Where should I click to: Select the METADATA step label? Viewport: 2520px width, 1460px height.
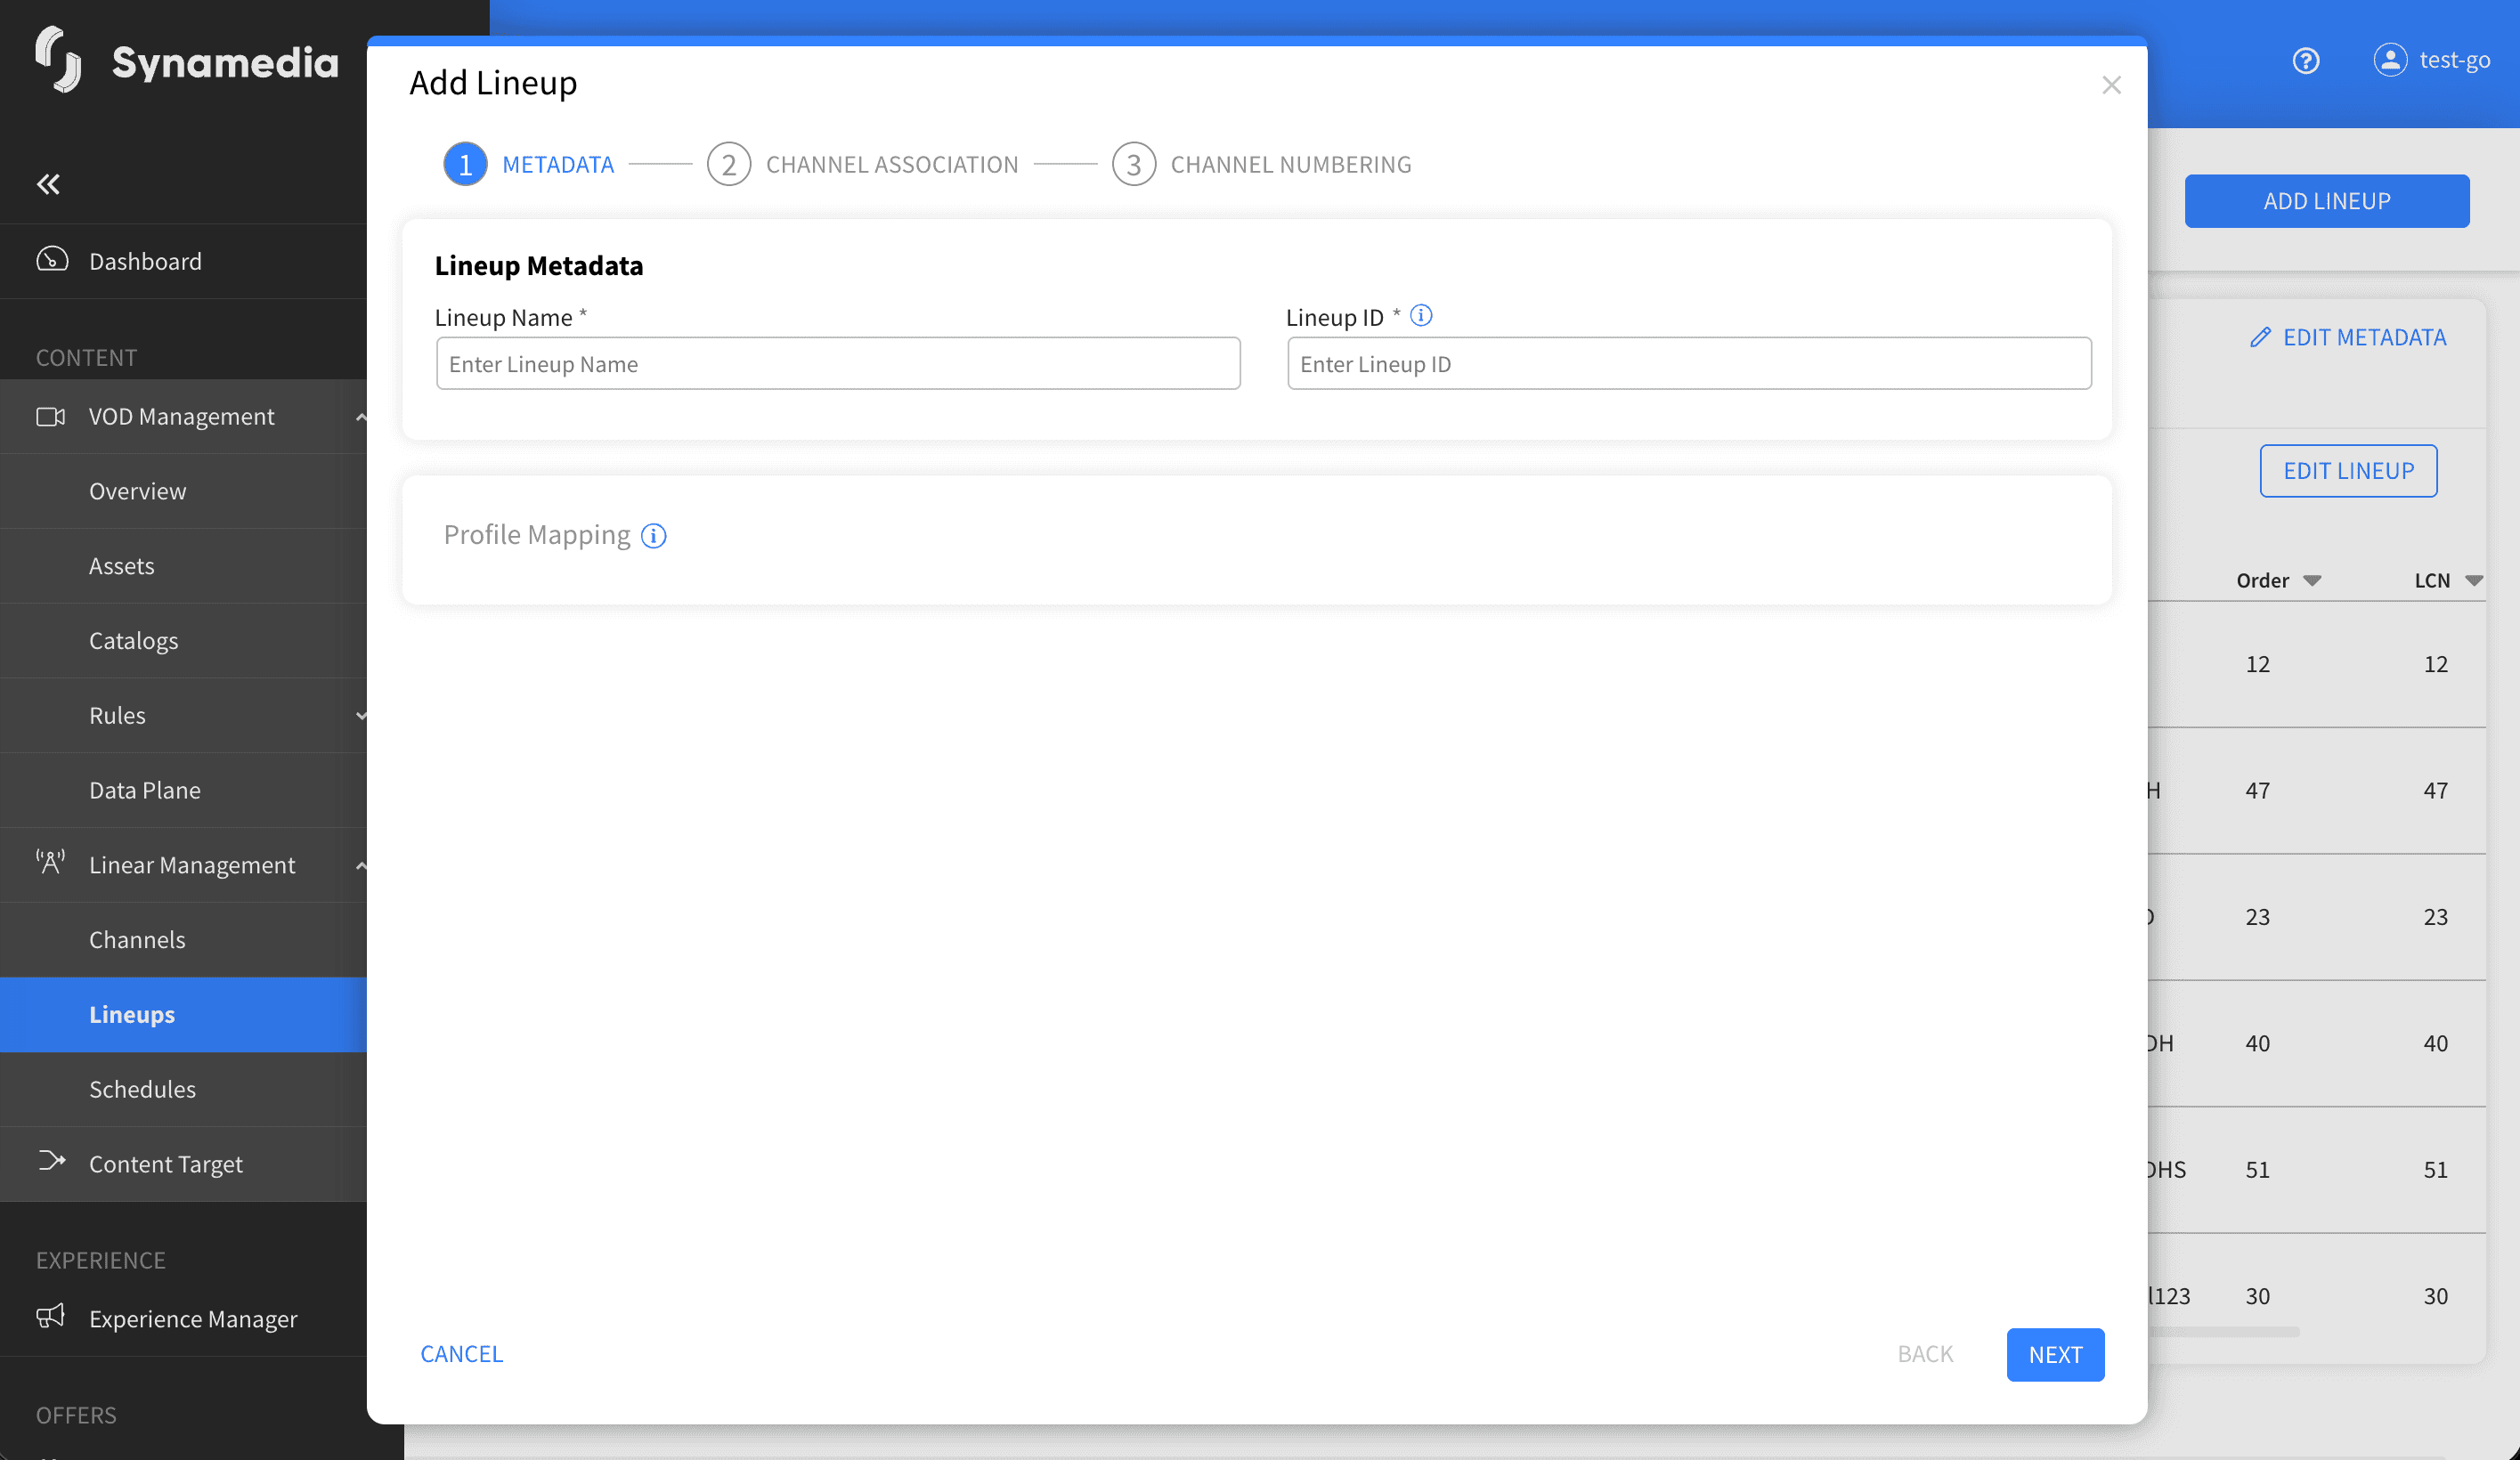click(x=558, y=165)
